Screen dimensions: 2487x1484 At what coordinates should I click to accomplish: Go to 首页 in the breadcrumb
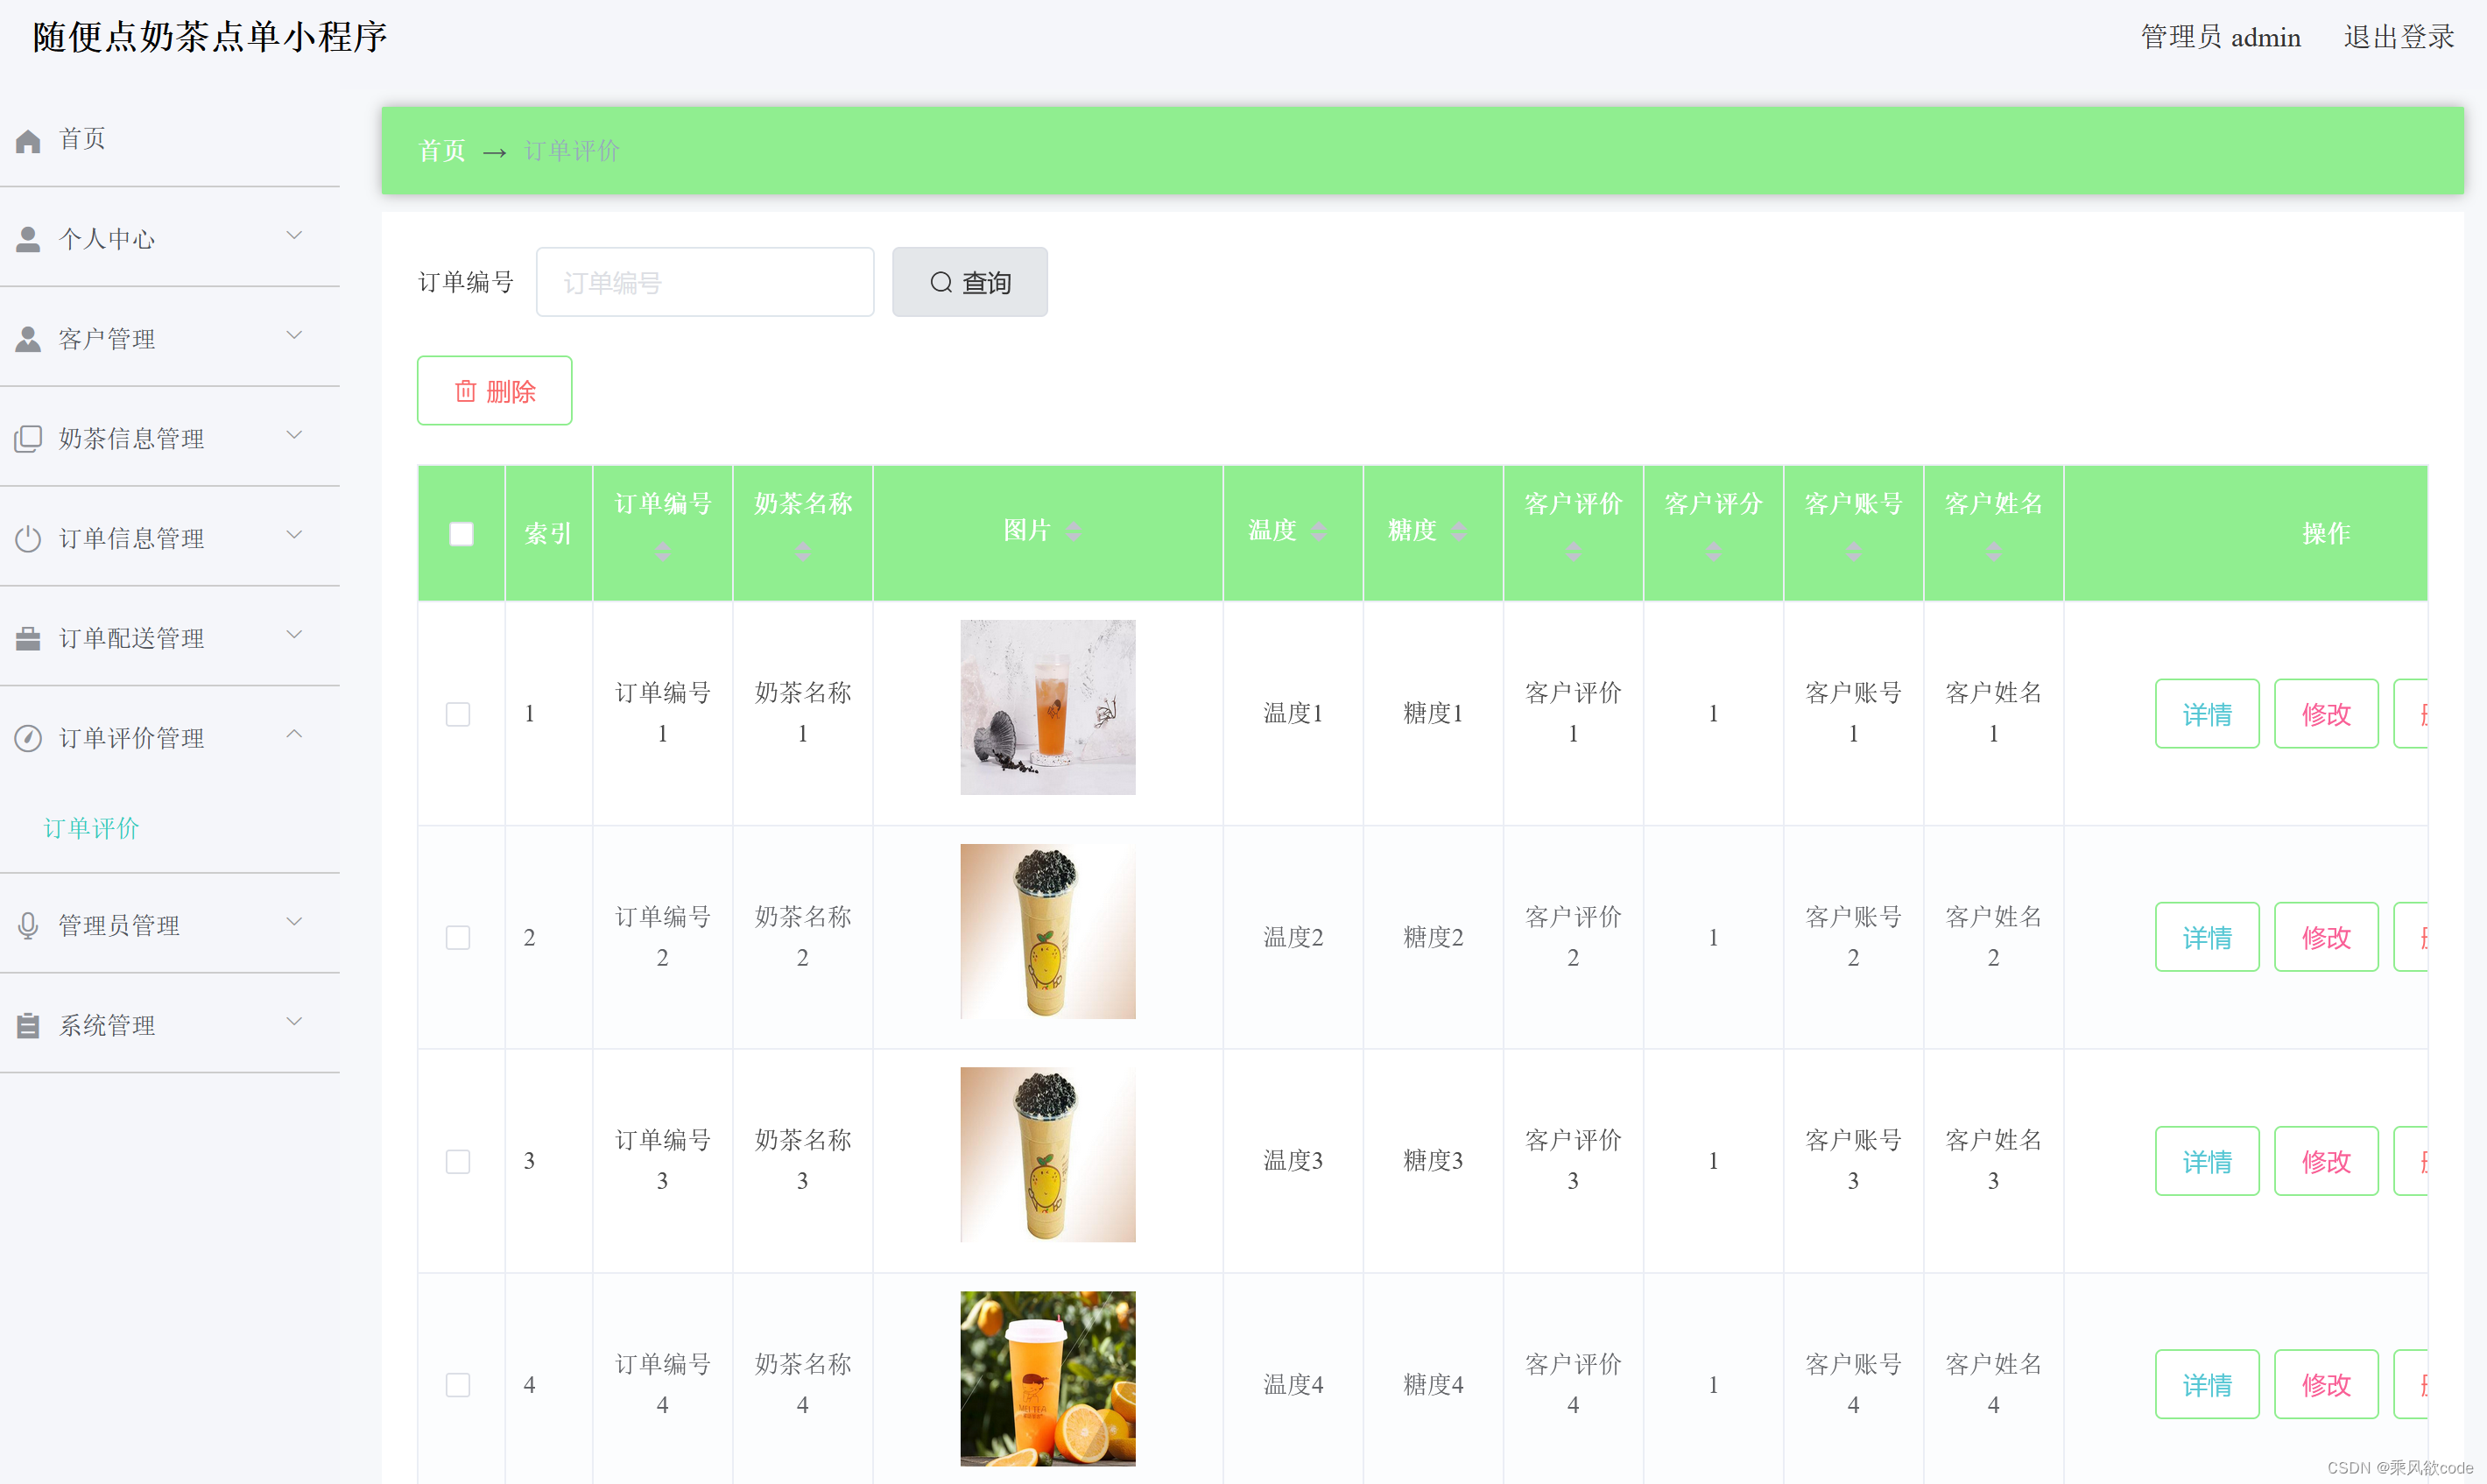[x=441, y=151]
